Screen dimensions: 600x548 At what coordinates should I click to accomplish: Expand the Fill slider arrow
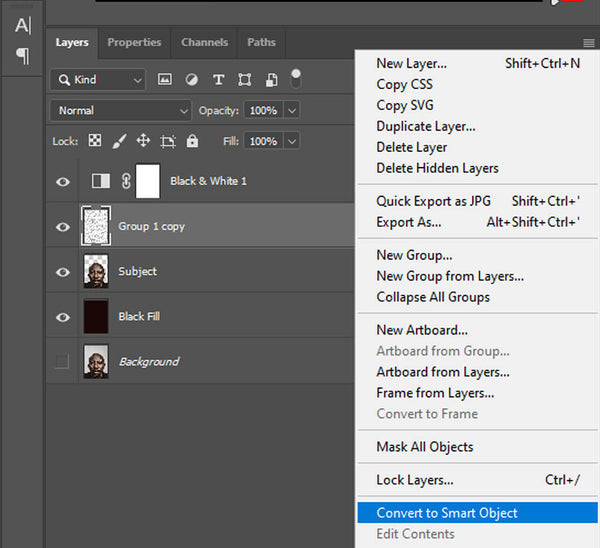292,141
